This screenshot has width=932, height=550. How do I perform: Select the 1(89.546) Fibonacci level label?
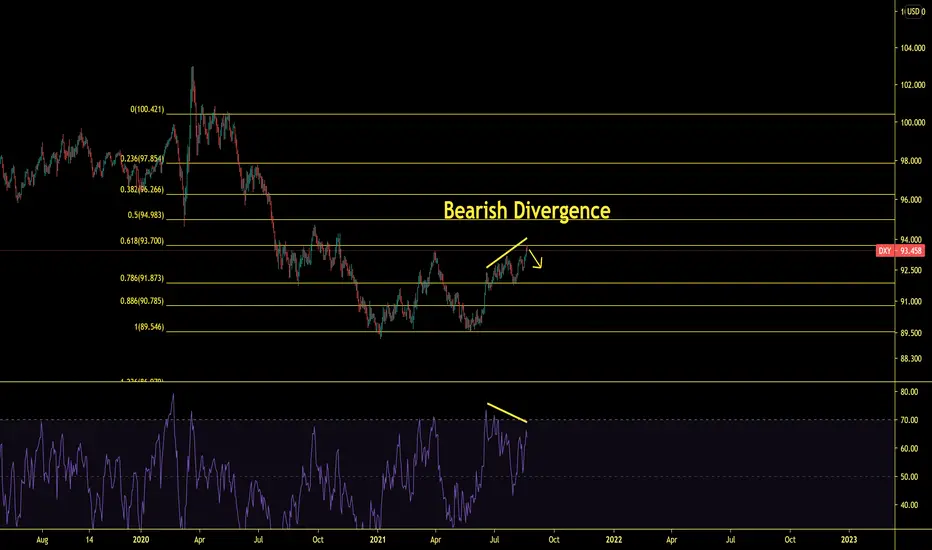[149, 327]
